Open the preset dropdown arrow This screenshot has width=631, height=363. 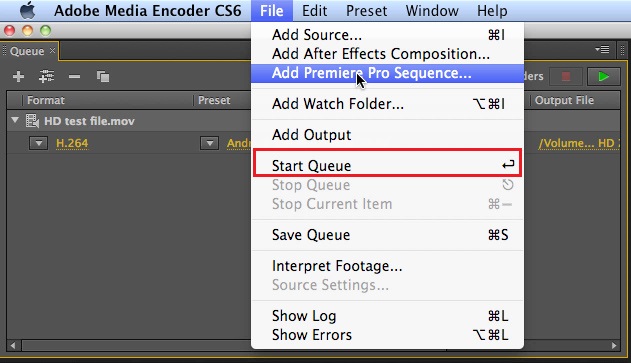tap(209, 143)
